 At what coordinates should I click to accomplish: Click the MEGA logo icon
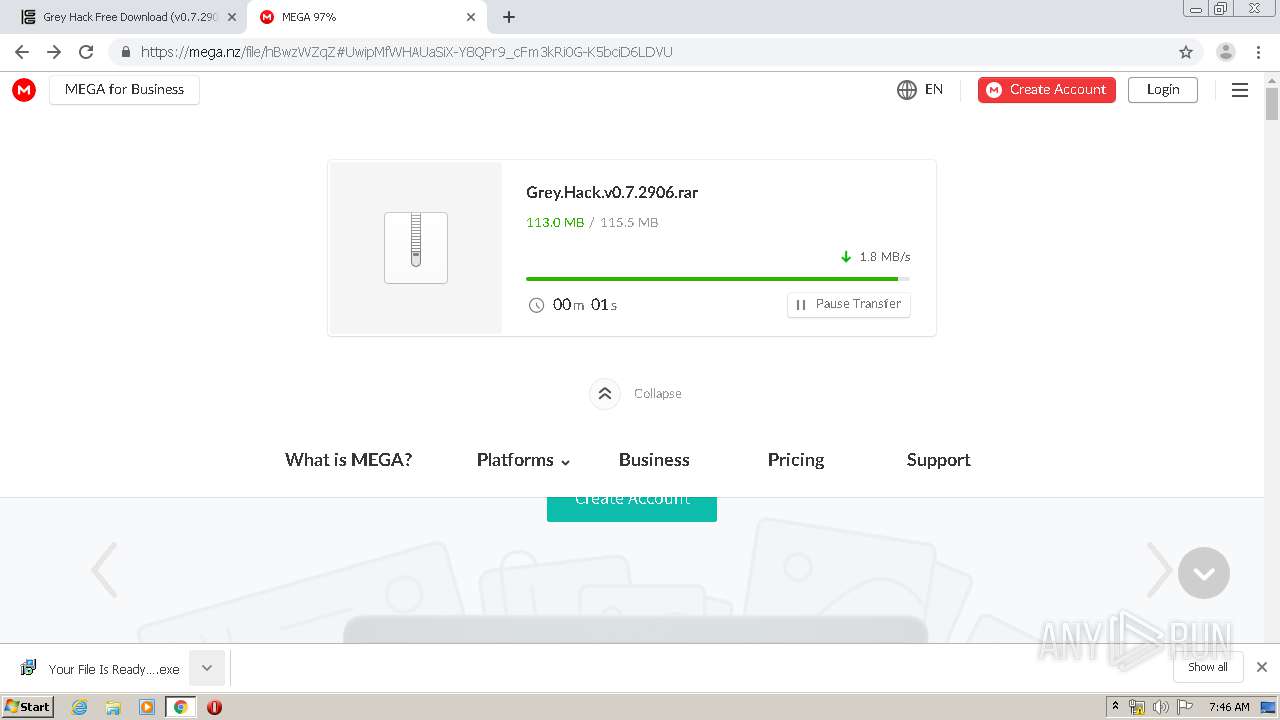pos(24,90)
